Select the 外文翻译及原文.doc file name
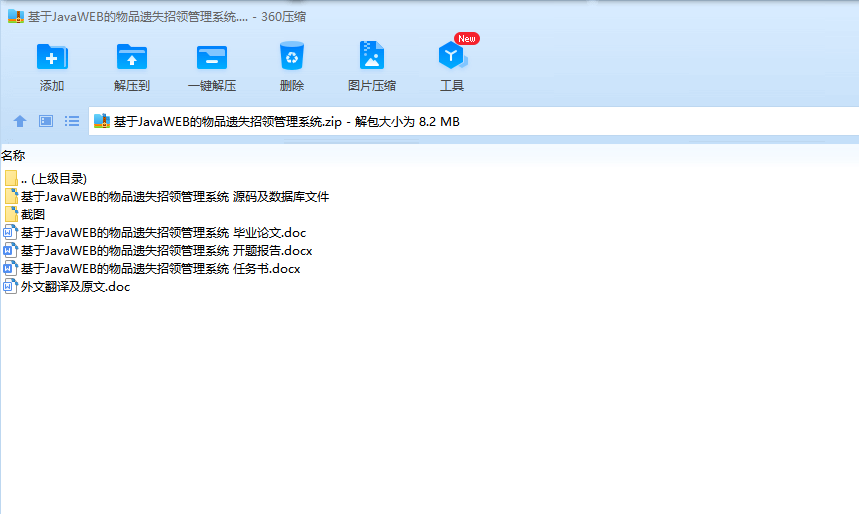This screenshot has width=859, height=514. click(x=76, y=287)
